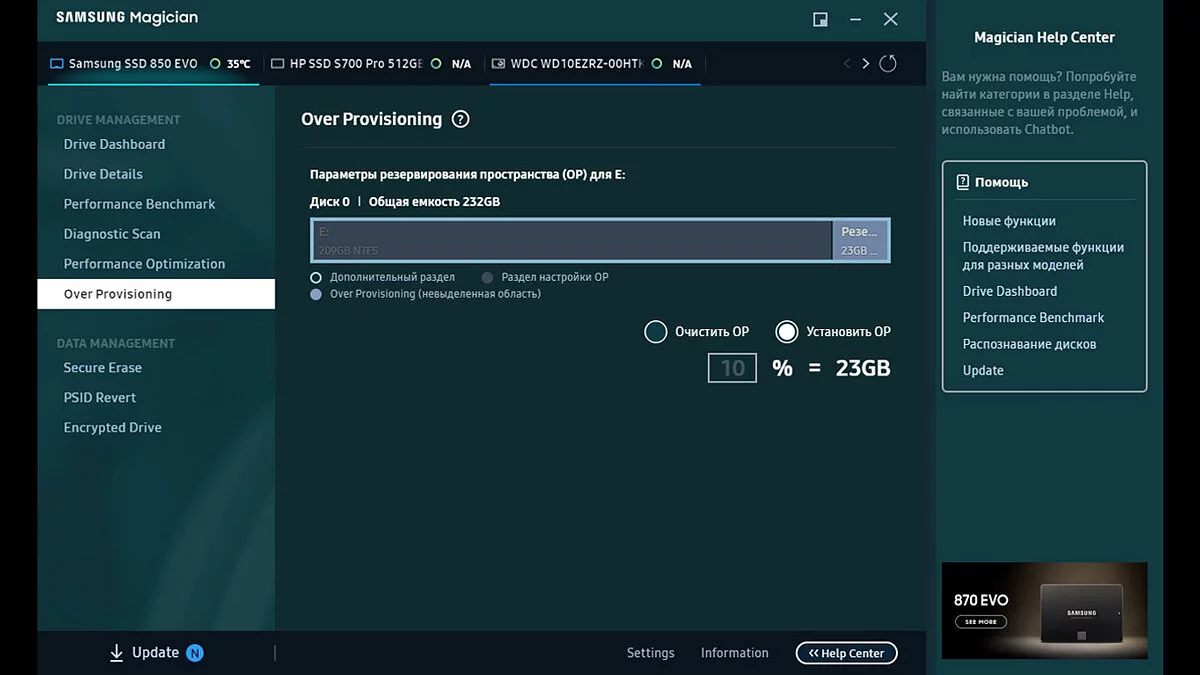Click the OP percentage input field

(733, 368)
